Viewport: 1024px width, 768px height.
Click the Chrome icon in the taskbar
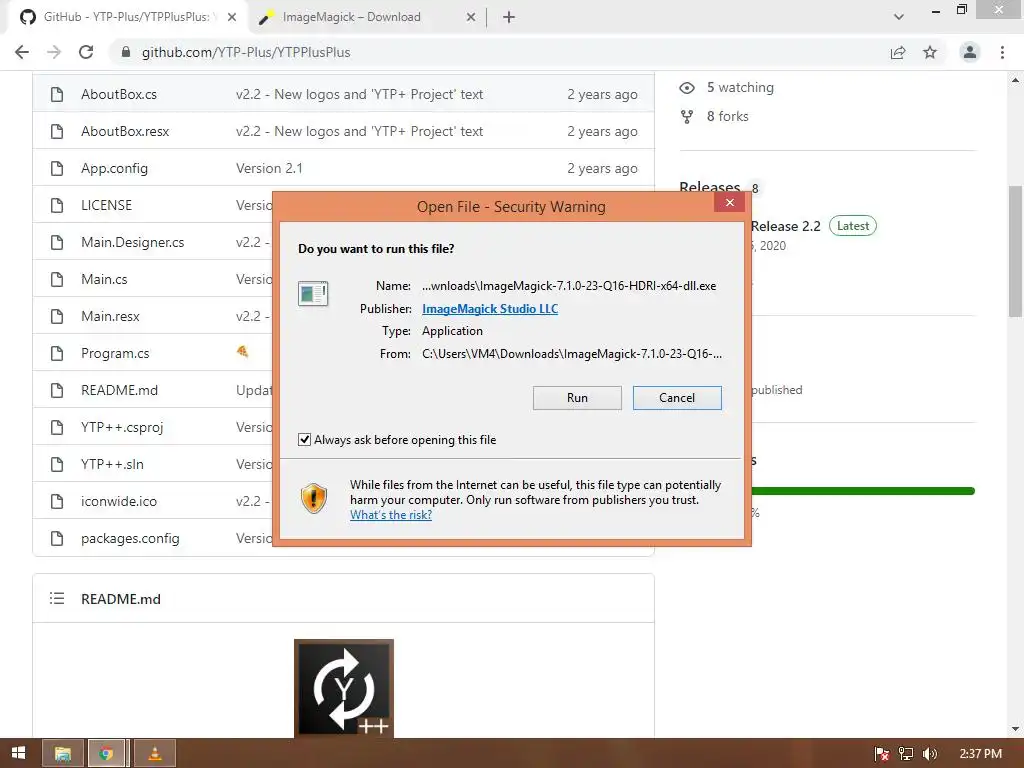point(106,754)
